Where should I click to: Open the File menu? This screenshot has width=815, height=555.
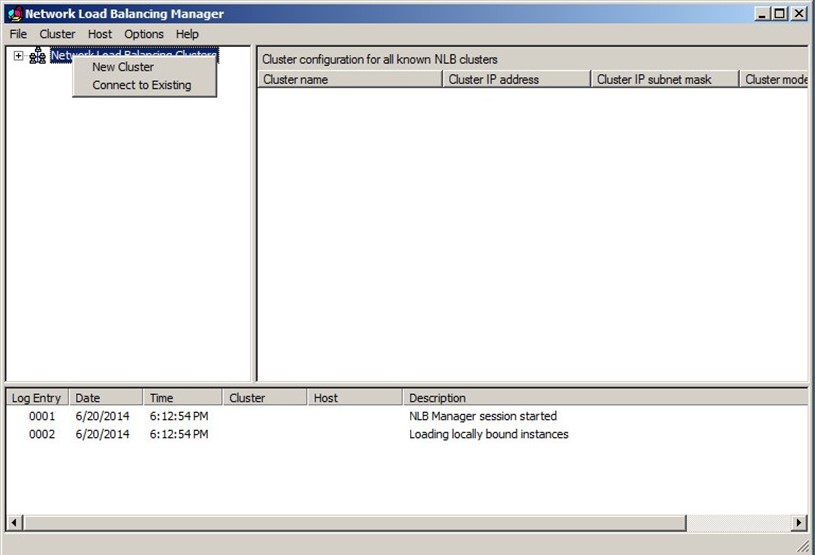coord(18,34)
